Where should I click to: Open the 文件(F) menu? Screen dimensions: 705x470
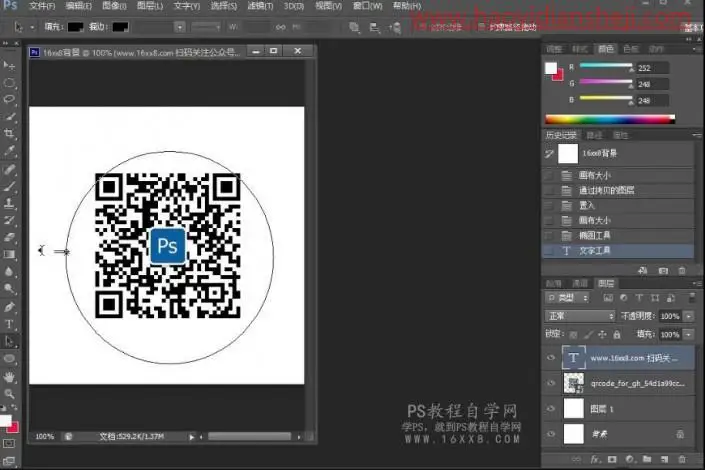[42, 6]
